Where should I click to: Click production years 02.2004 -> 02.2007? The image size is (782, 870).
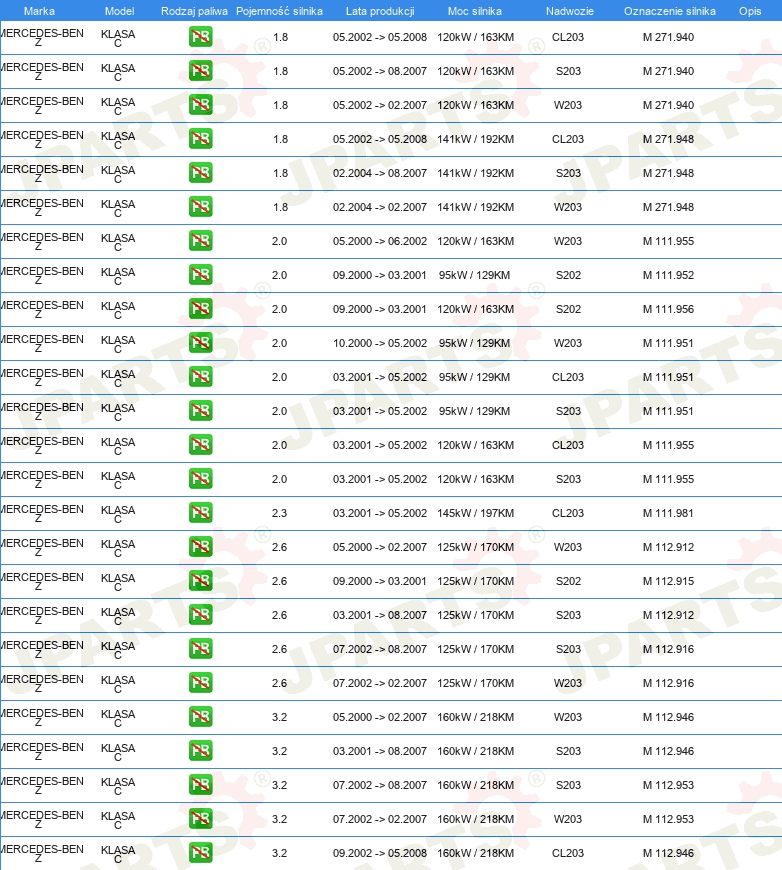coord(380,208)
